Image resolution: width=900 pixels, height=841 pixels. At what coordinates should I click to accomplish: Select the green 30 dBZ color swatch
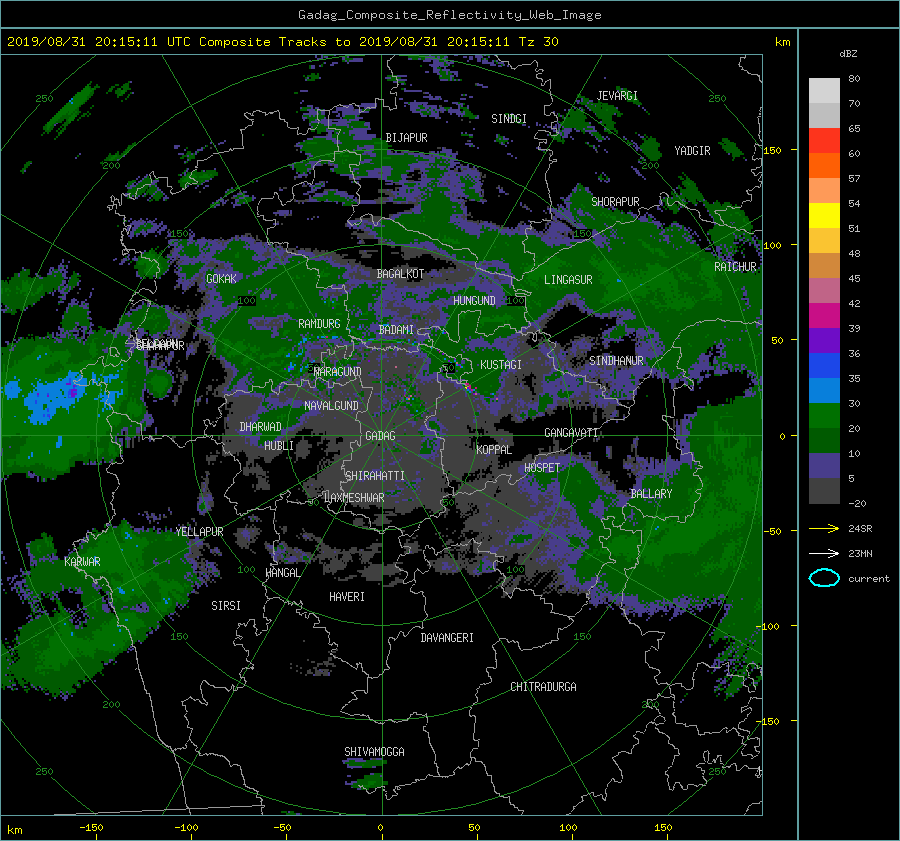(824, 415)
